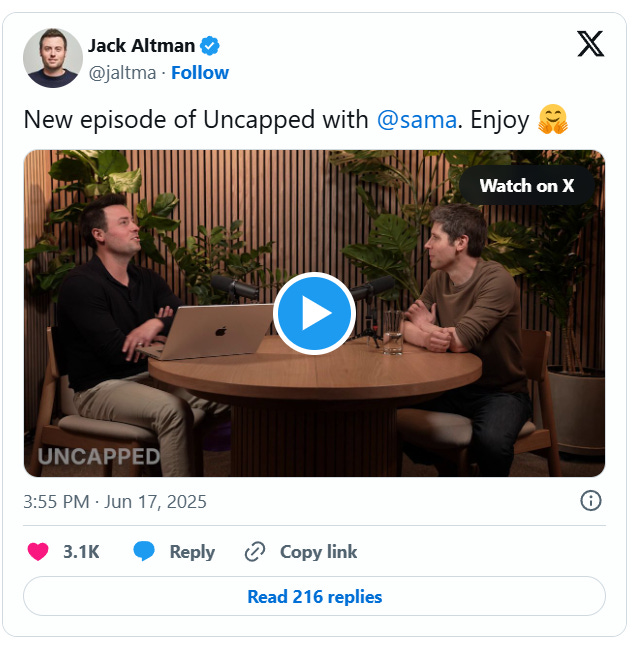
Task: Open Jack Altman's profile picture
Action: click(x=53, y=58)
